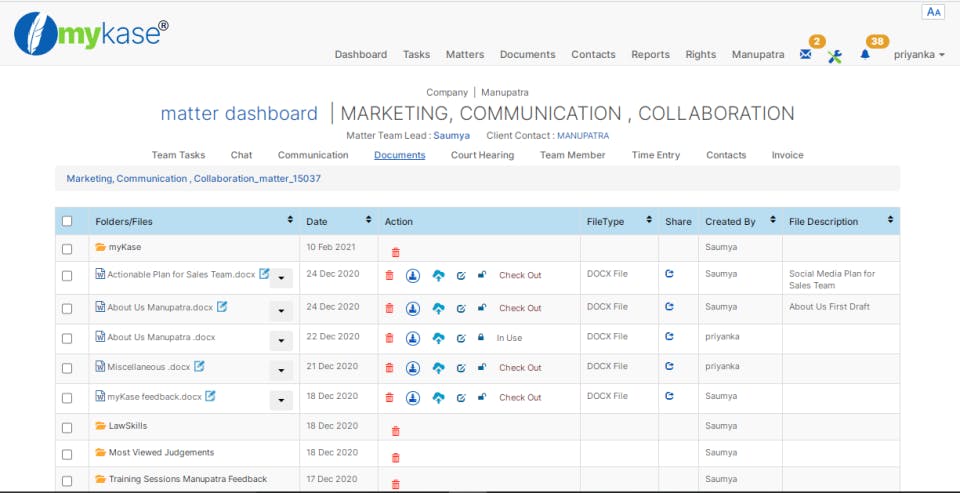Viewport: 960px width, 493px height.
Task: Click share icon for Miscellaneous .docx
Action: click(669, 367)
